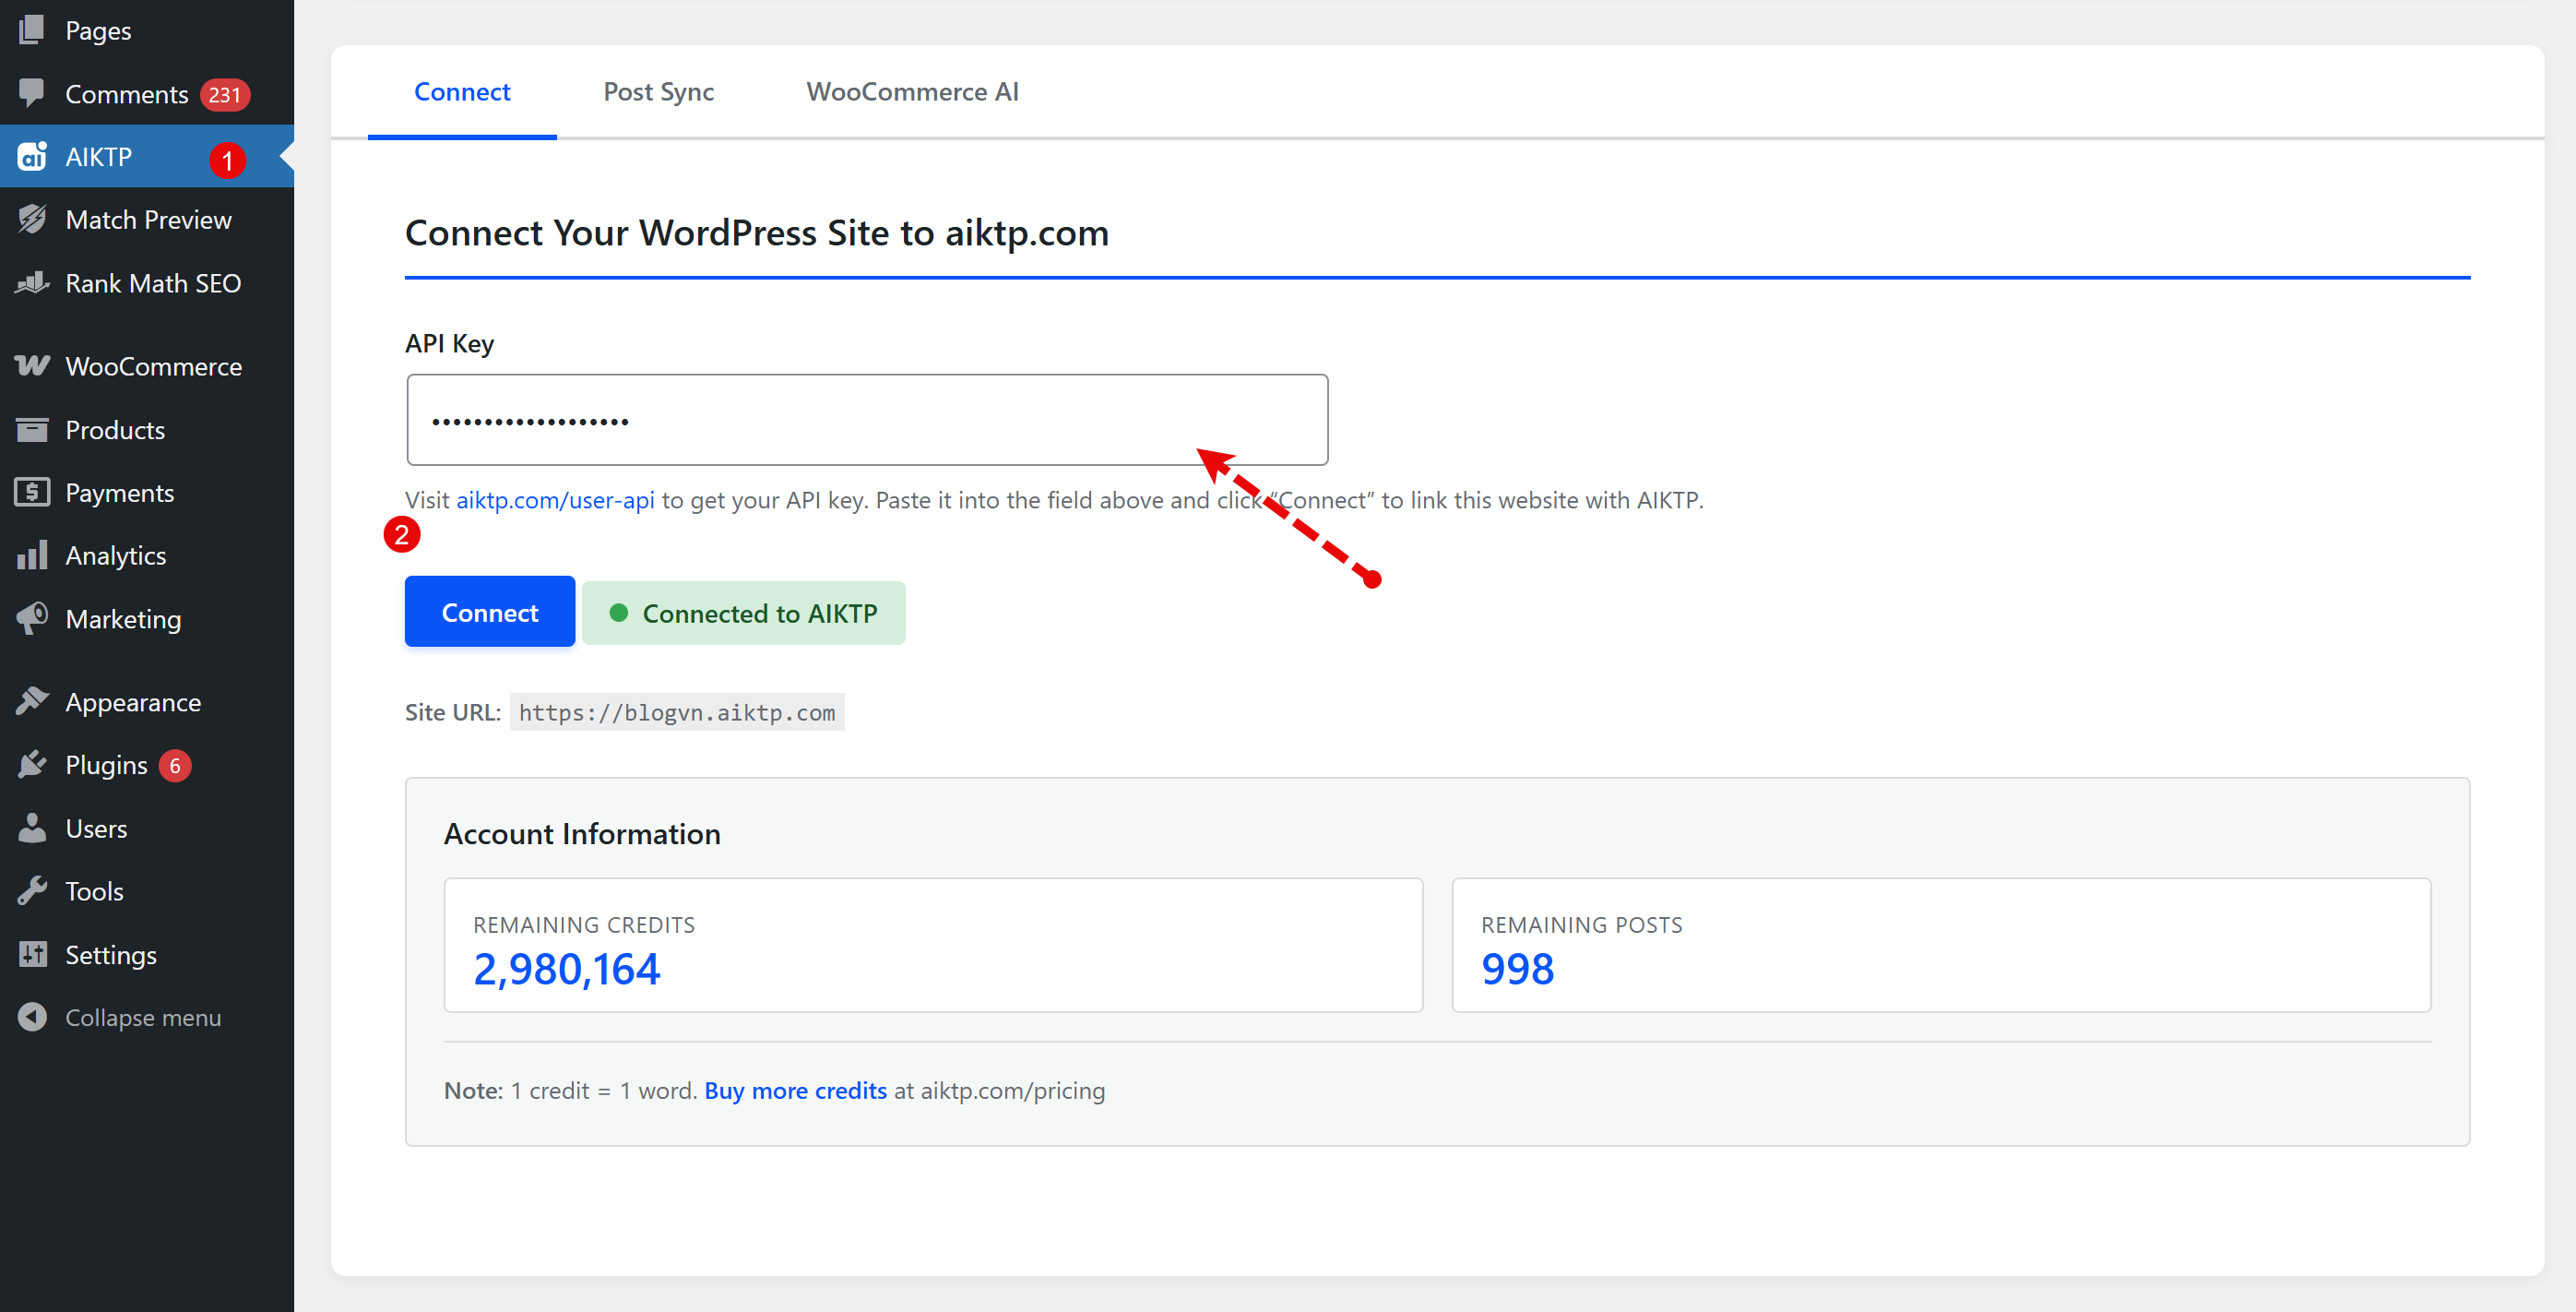Go to Settings in sidebar
This screenshot has width=2576, height=1312.
[x=110, y=954]
